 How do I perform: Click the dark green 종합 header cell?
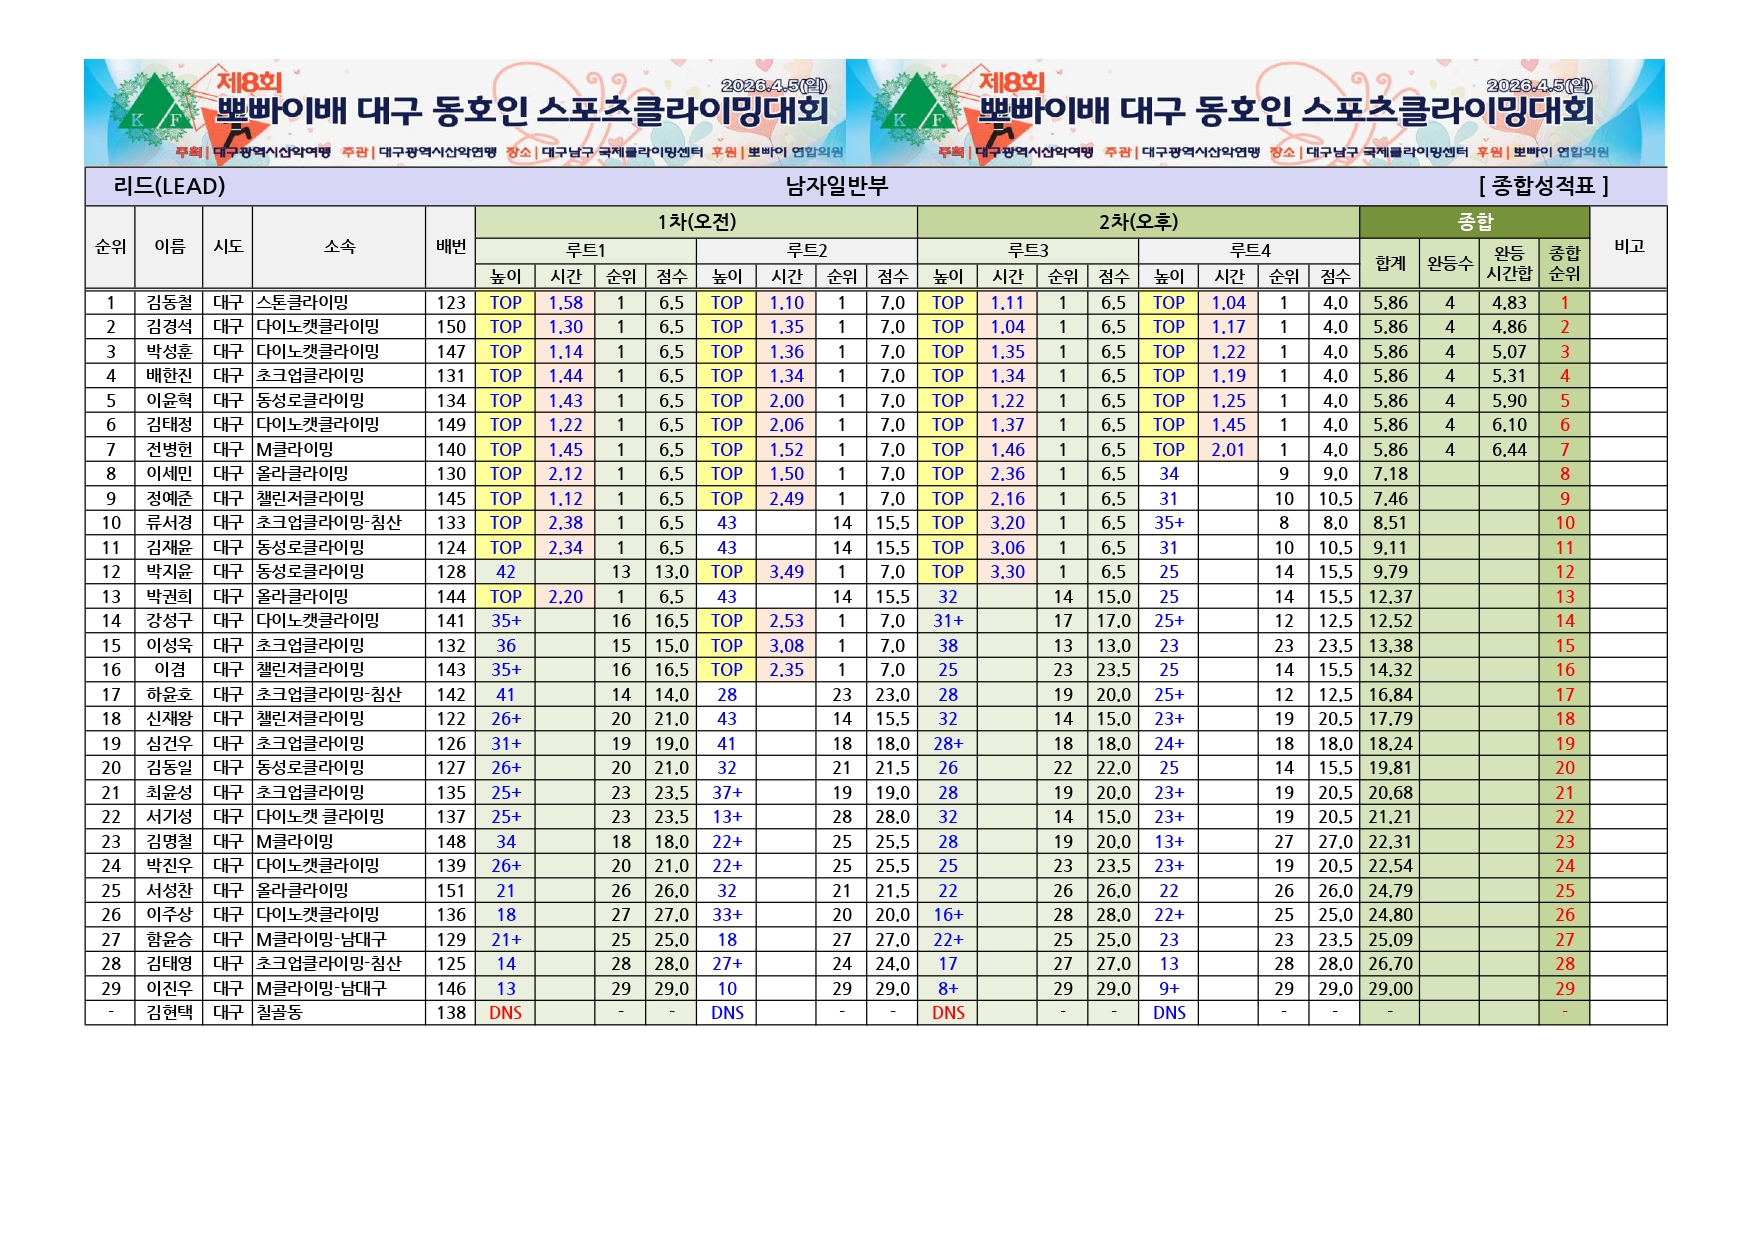(1474, 222)
